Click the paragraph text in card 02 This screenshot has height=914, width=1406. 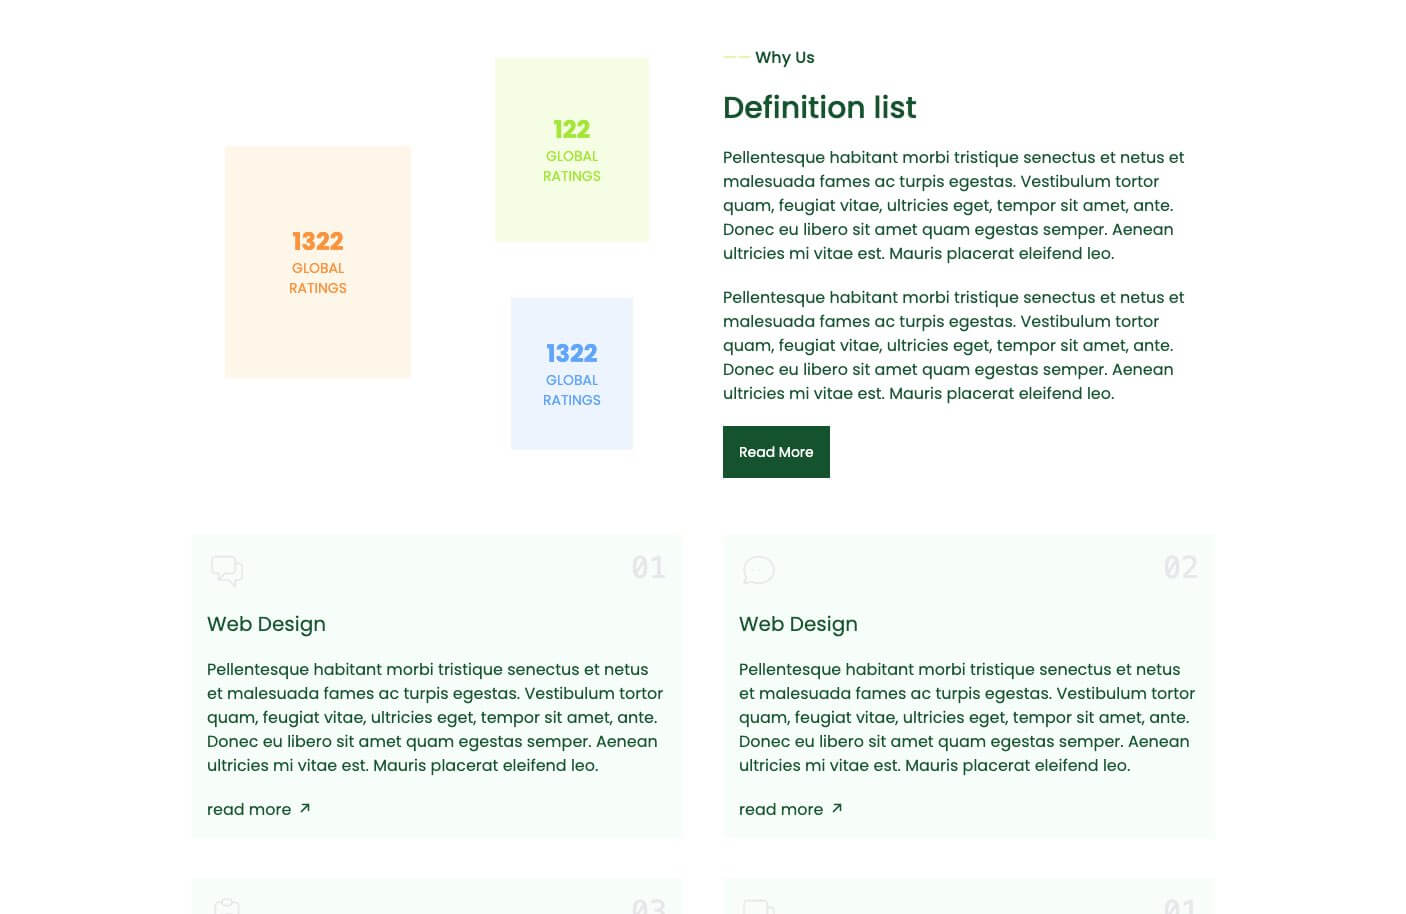967,717
